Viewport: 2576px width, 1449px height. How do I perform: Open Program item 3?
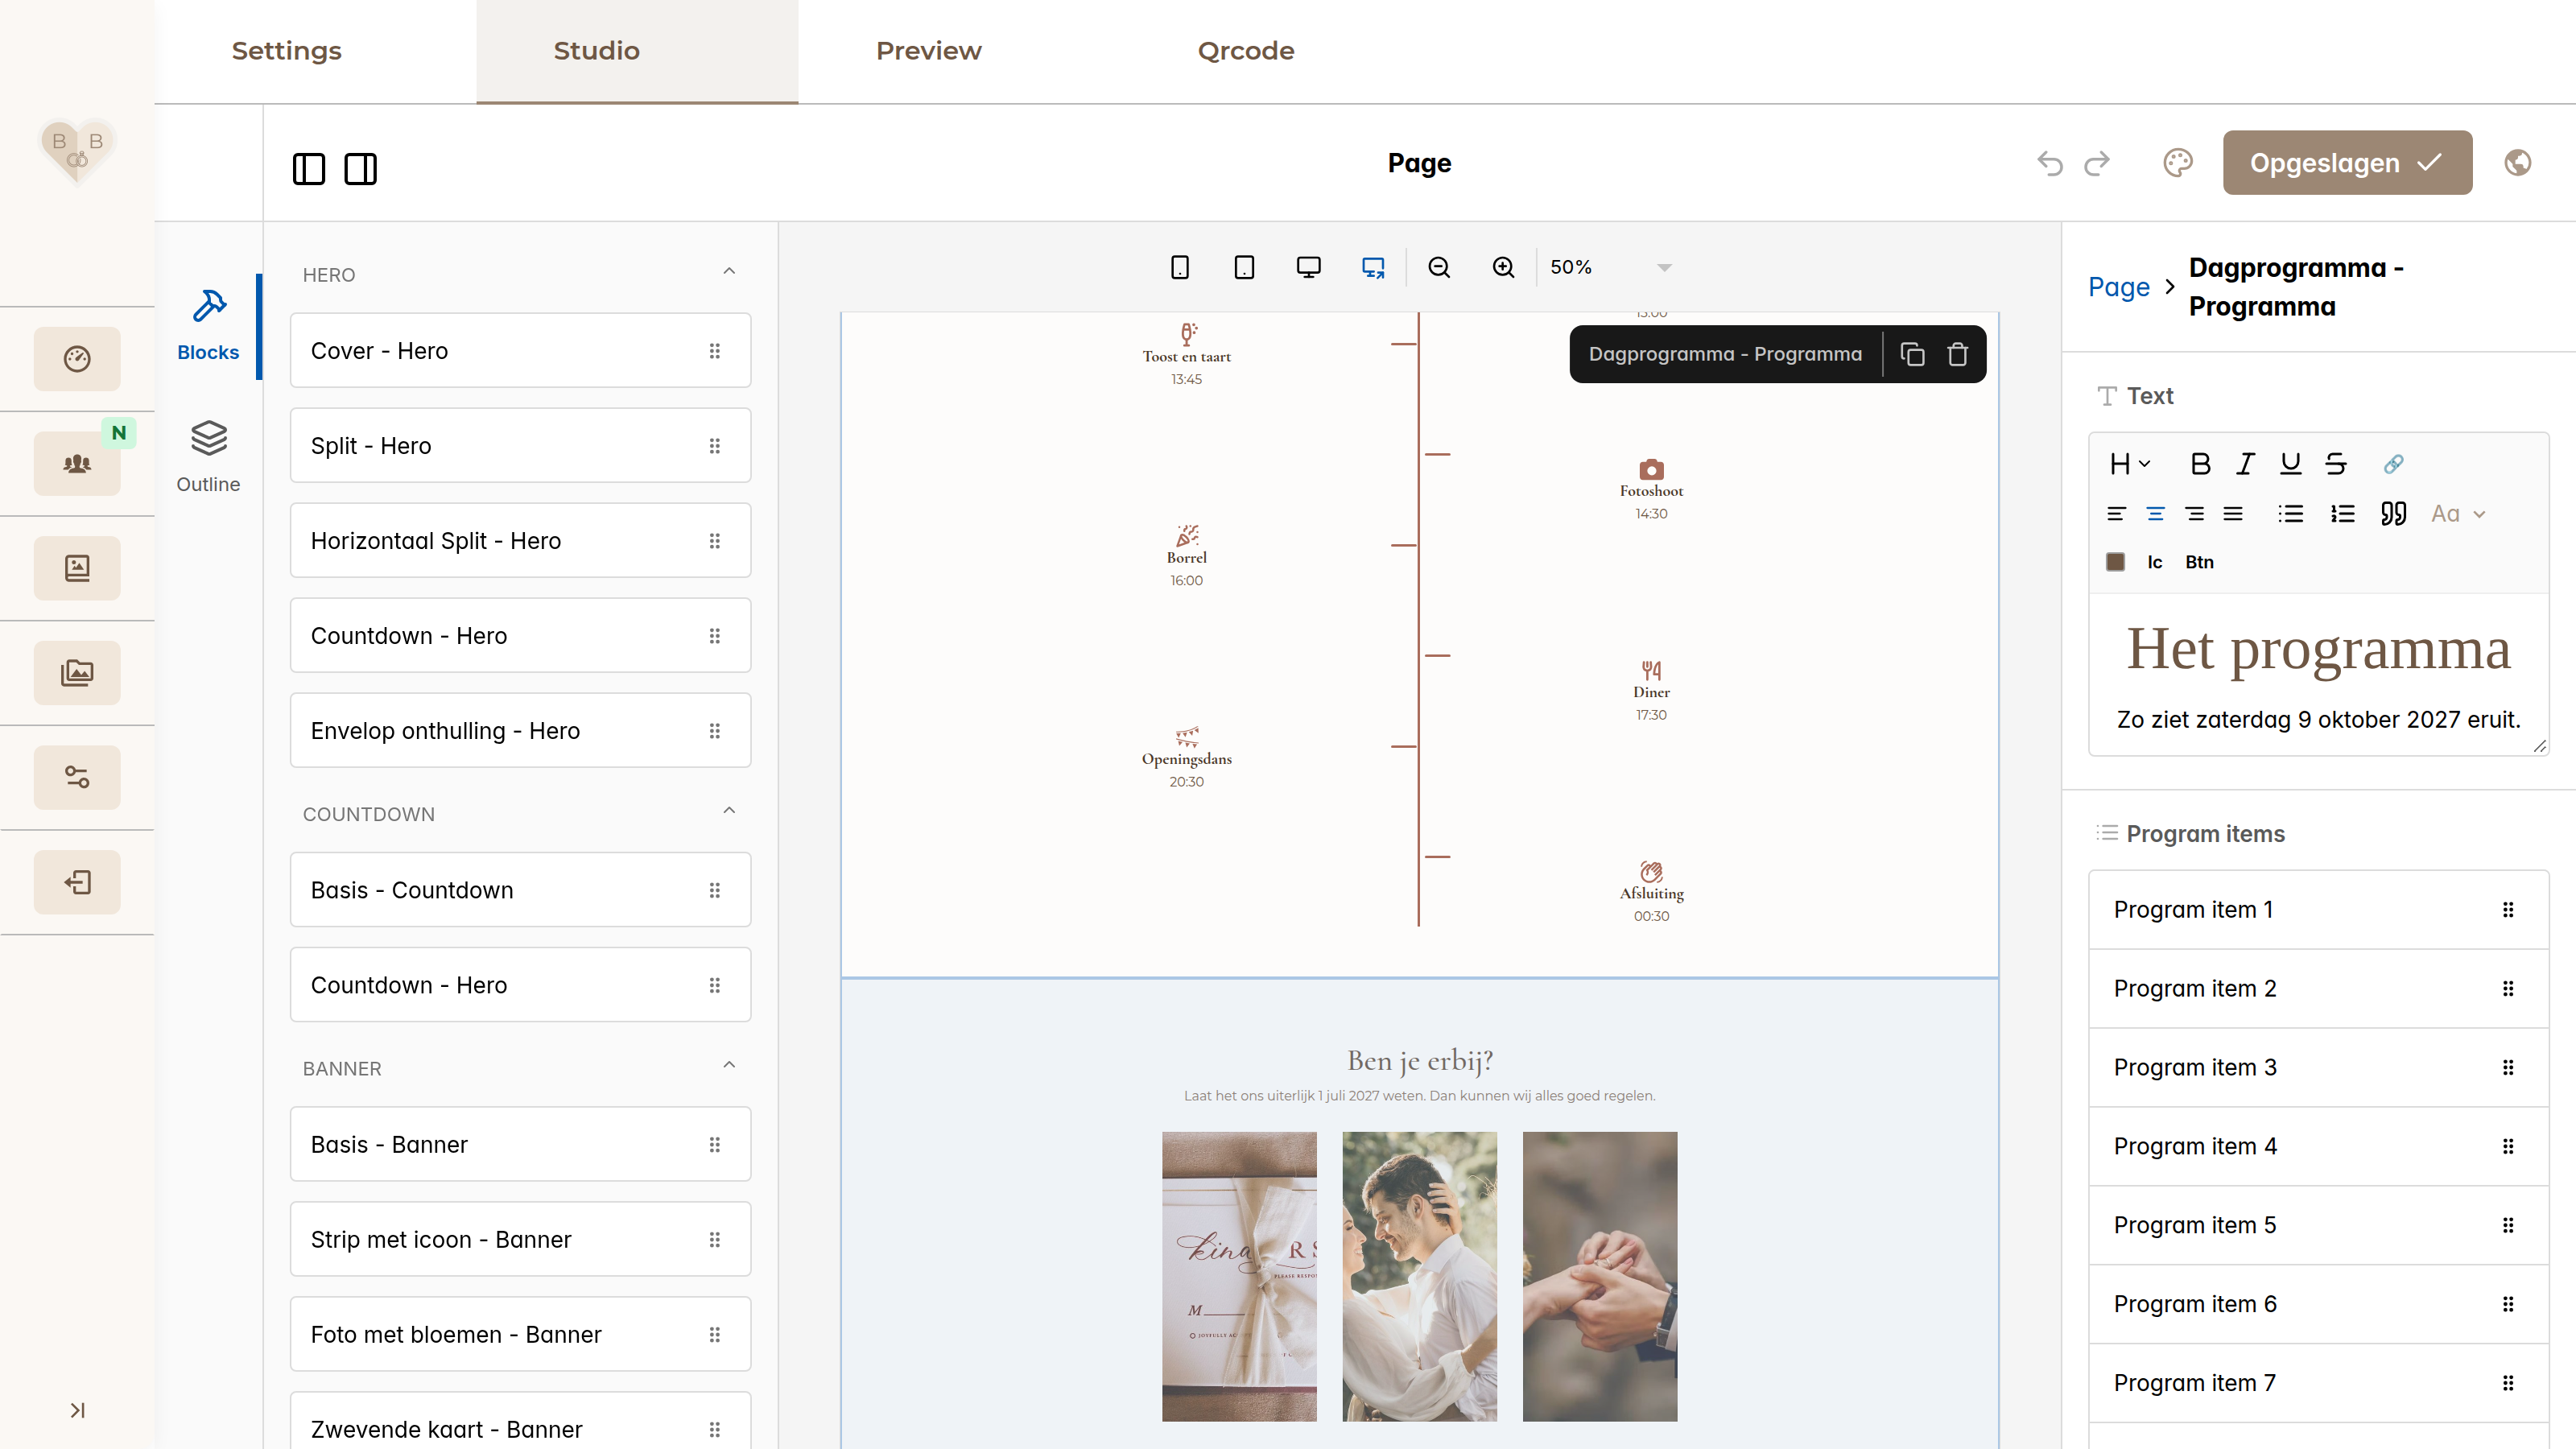(2318, 1067)
